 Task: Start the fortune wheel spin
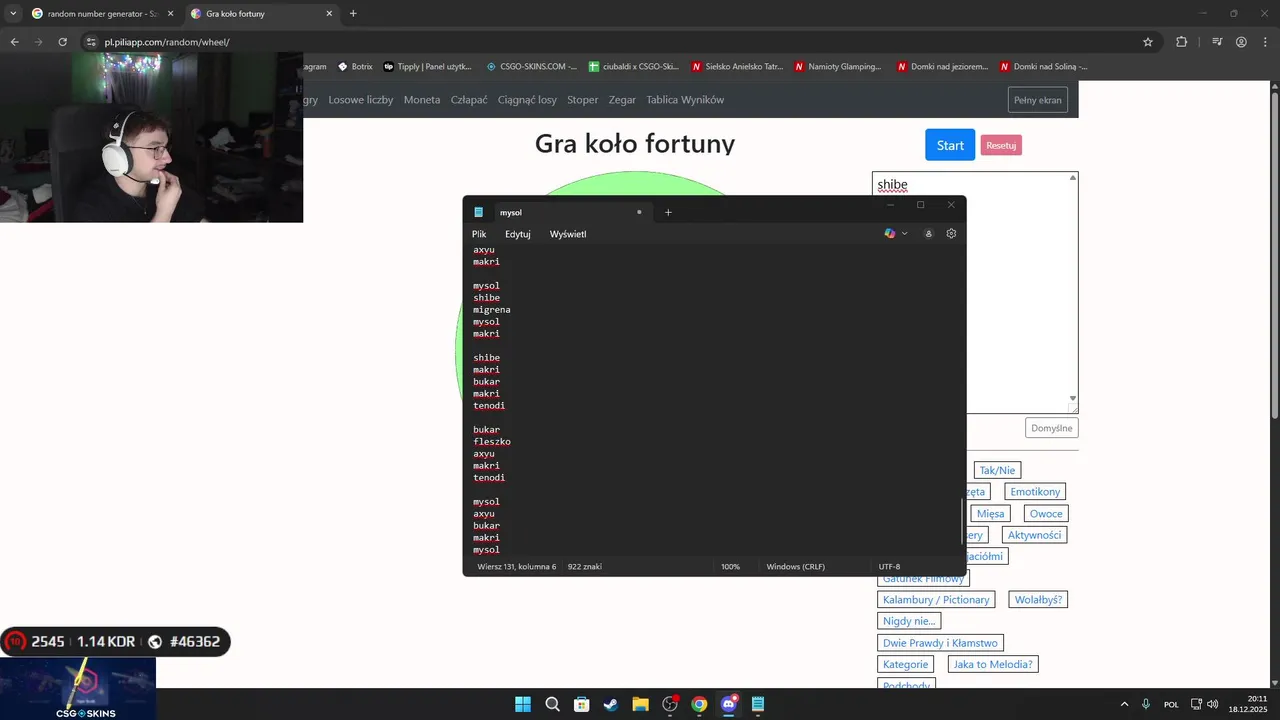(950, 145)
